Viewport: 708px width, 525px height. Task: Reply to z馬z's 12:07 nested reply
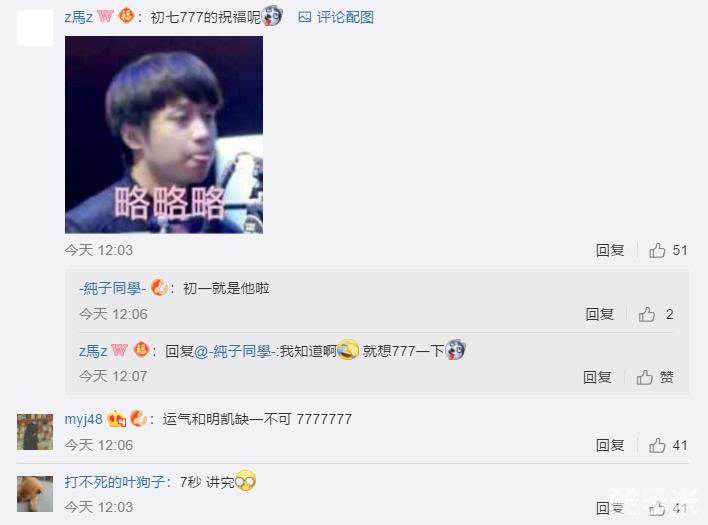pos(597,377)
